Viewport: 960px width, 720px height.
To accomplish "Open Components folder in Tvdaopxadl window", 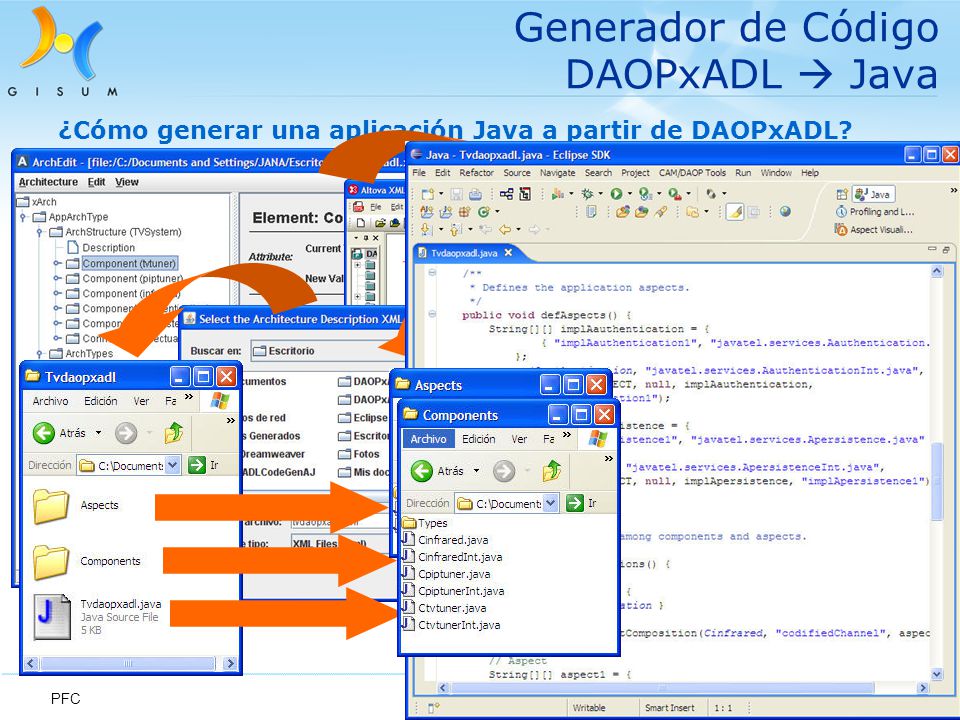I will coord(51,561).
